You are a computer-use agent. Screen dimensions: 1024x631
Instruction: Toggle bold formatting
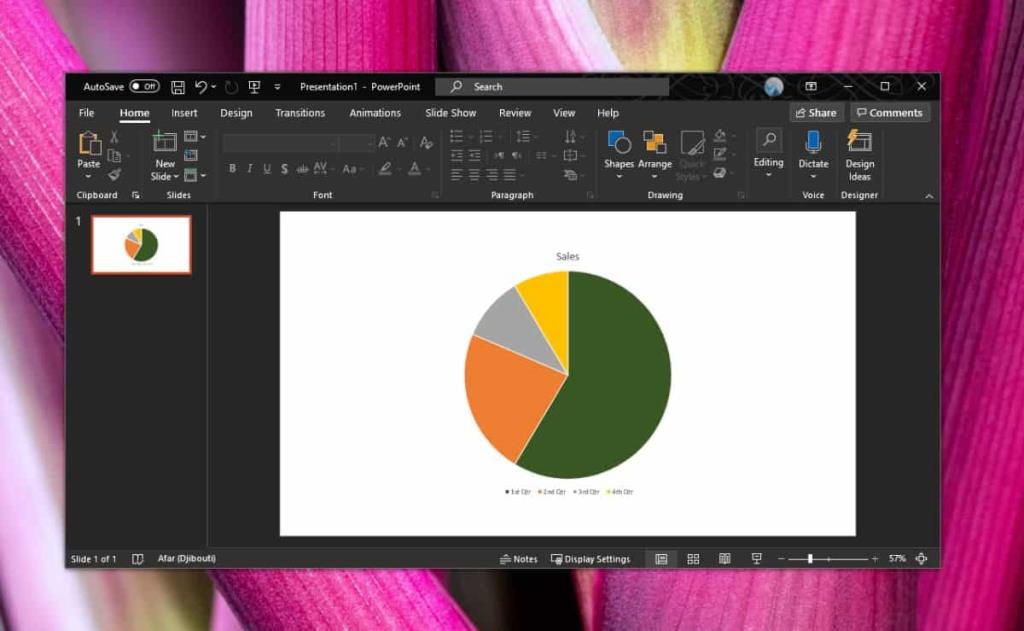232,168
